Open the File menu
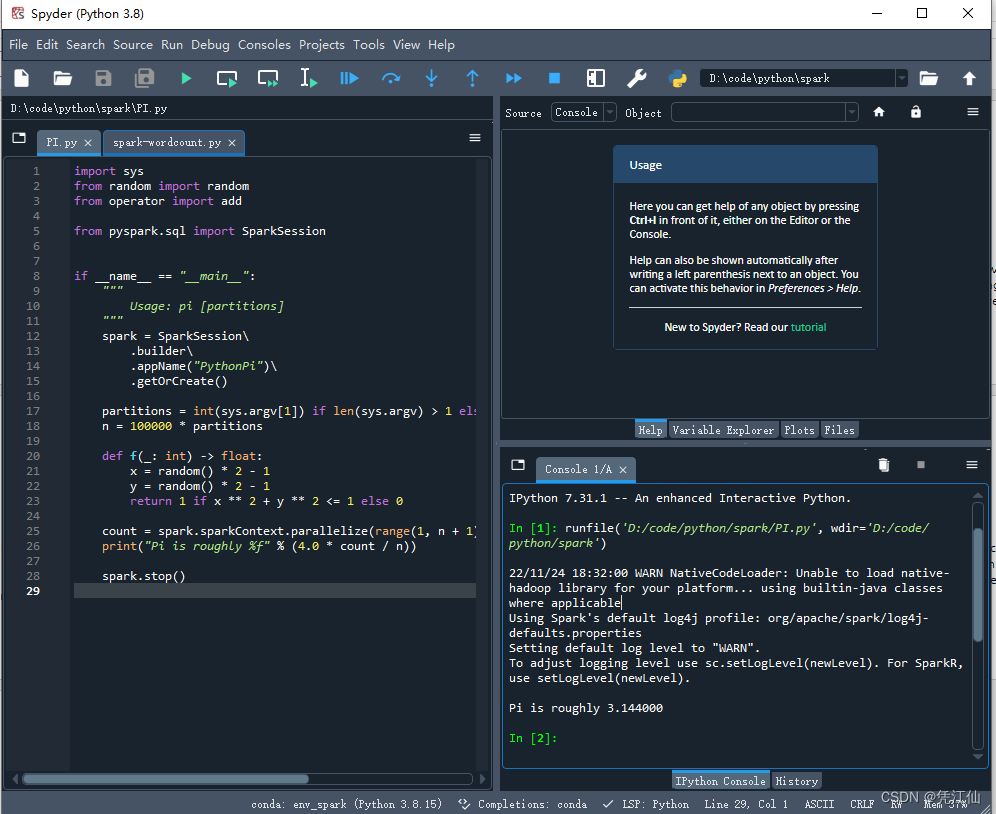This screenshot has height=814, width=996. click(x=18, y=44)
